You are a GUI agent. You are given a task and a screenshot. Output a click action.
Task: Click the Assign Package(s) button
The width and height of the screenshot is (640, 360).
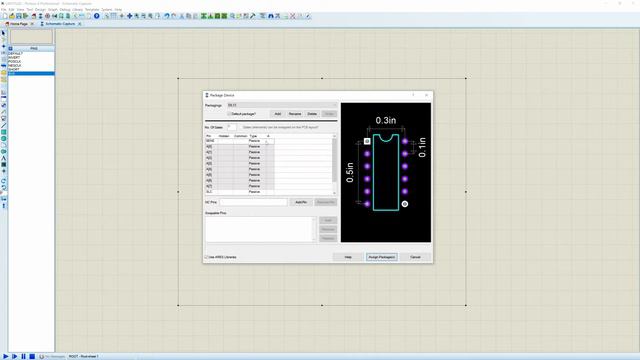382,257
